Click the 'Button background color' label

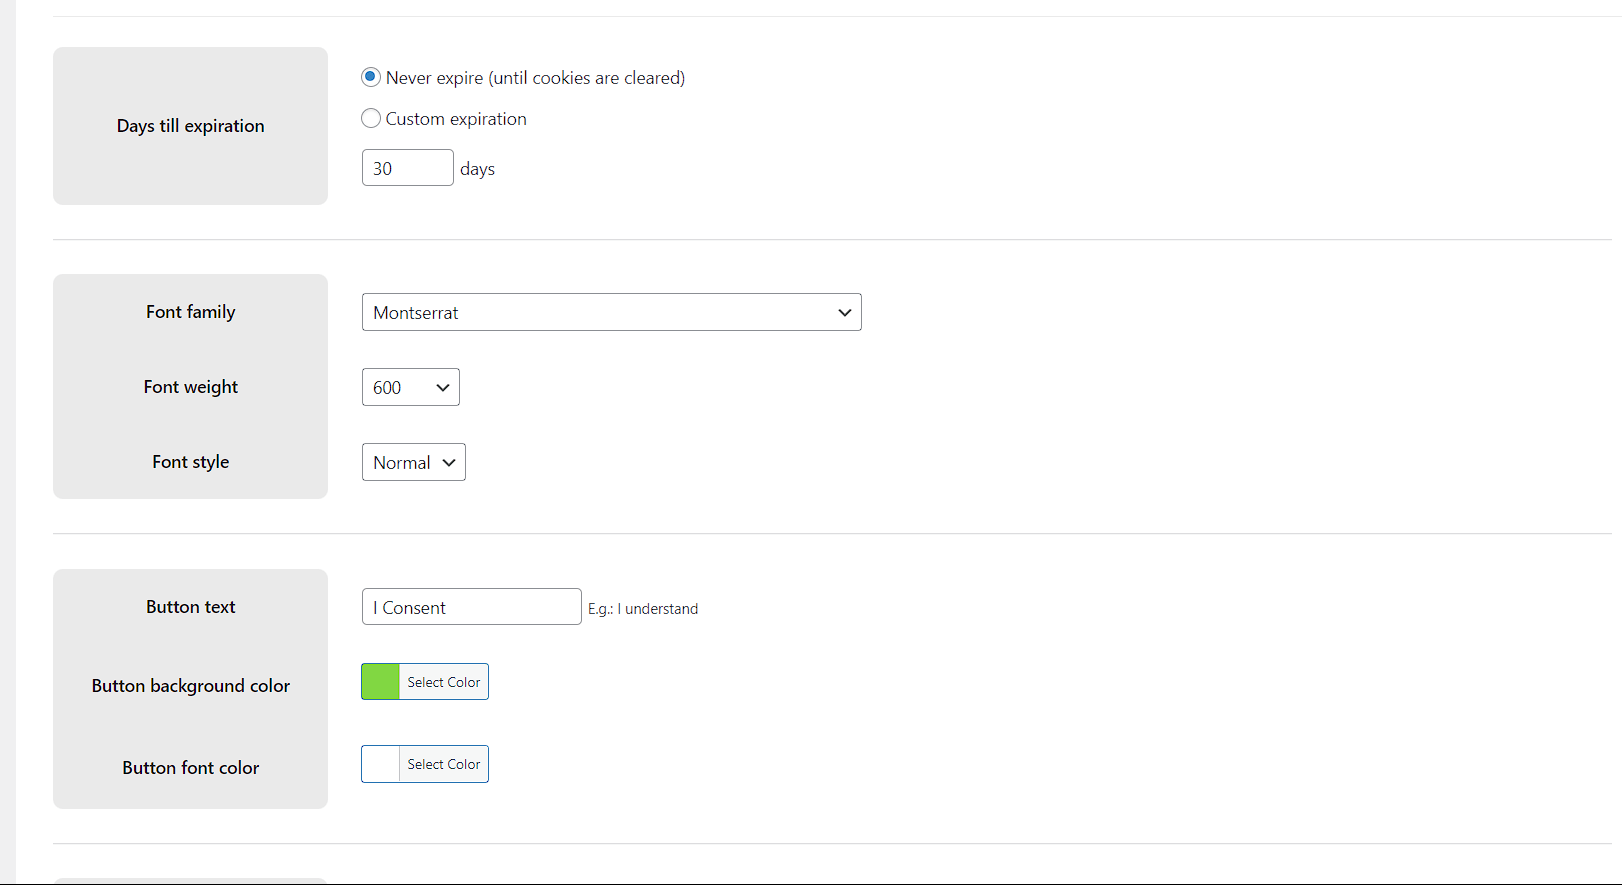click(x=190, y=686)
